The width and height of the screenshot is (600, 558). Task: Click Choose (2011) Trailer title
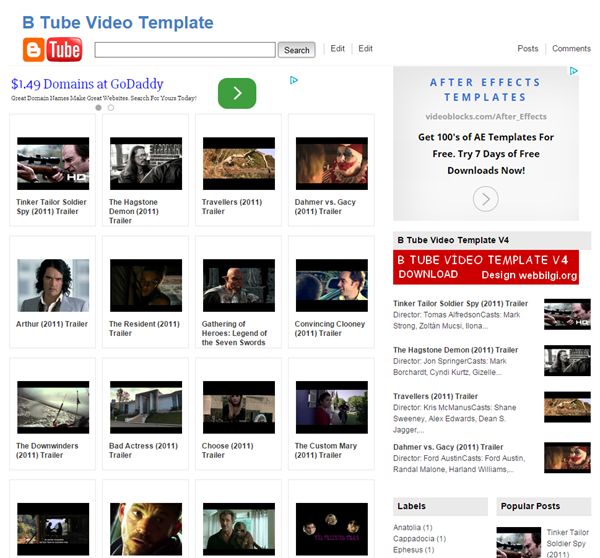tap(228, 450)
